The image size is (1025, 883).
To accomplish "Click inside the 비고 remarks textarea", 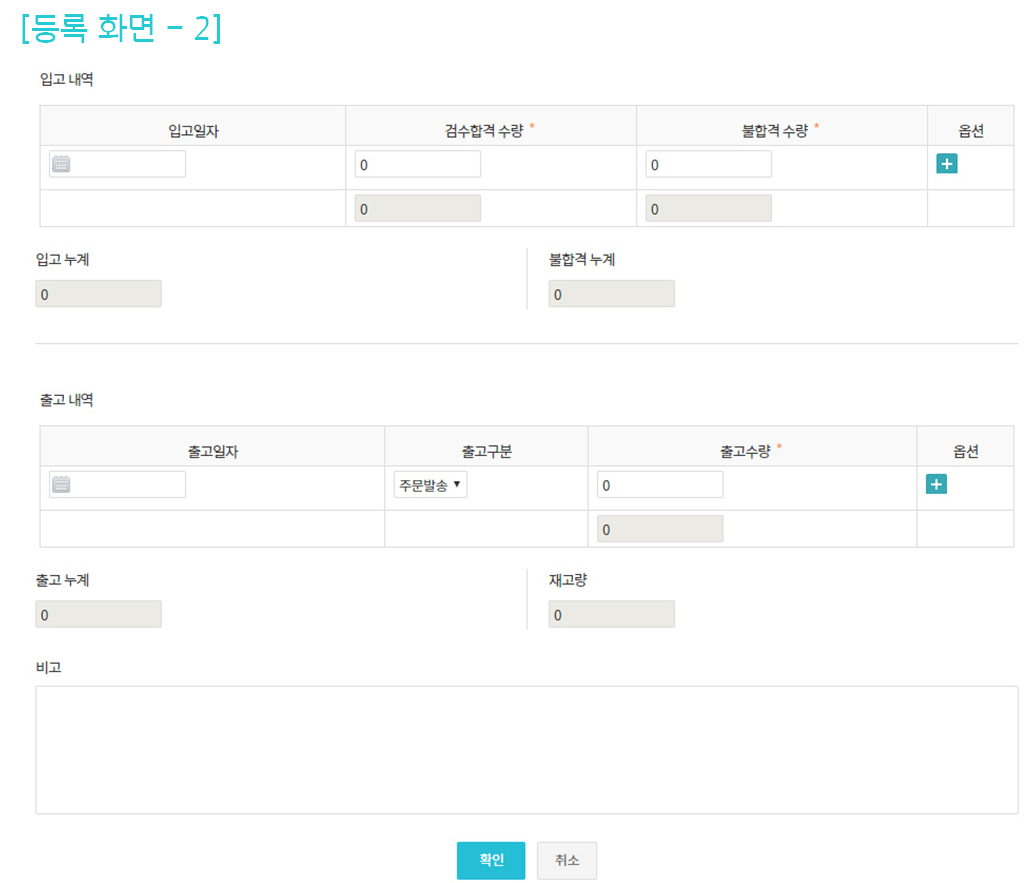I will coord(526,749).
